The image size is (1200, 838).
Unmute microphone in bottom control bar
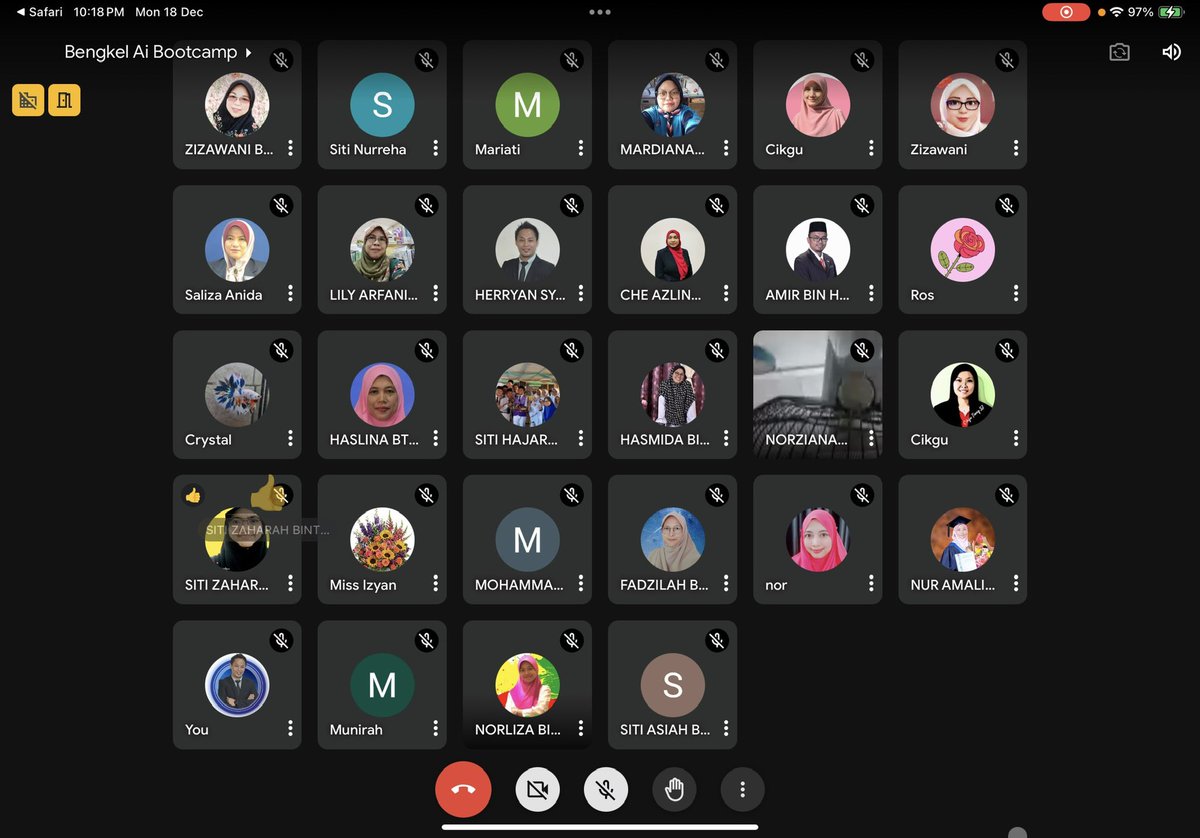[606, 790]
